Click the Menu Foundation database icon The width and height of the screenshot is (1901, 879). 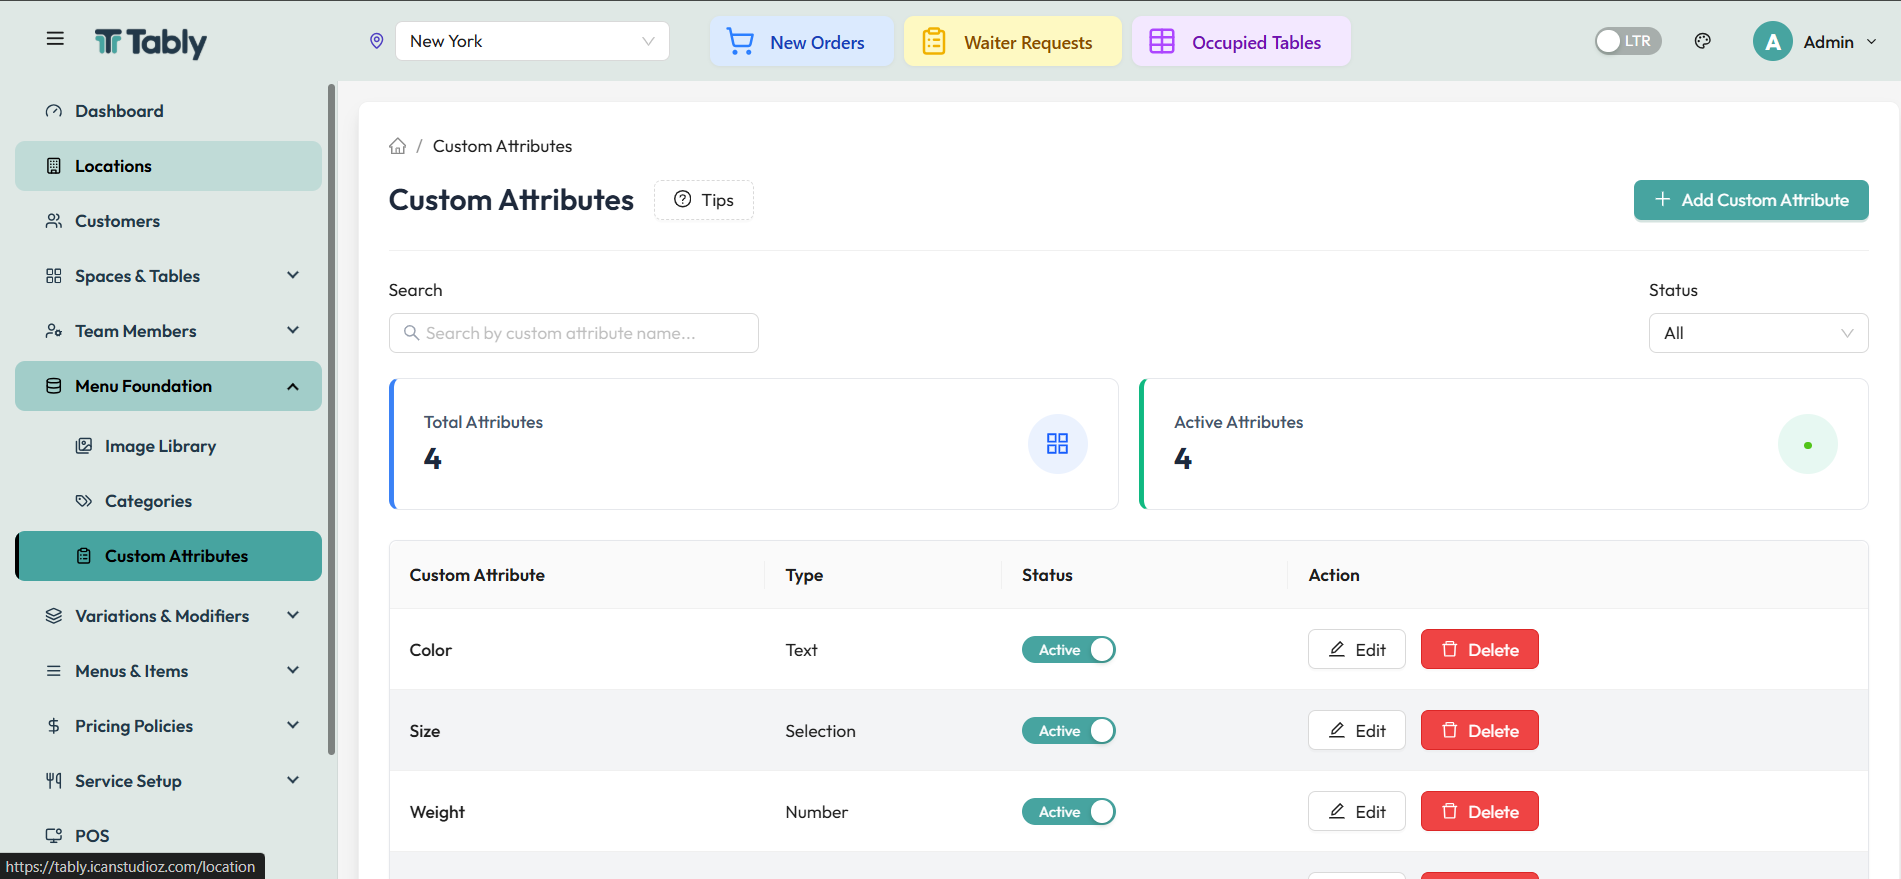coord(54,386)
